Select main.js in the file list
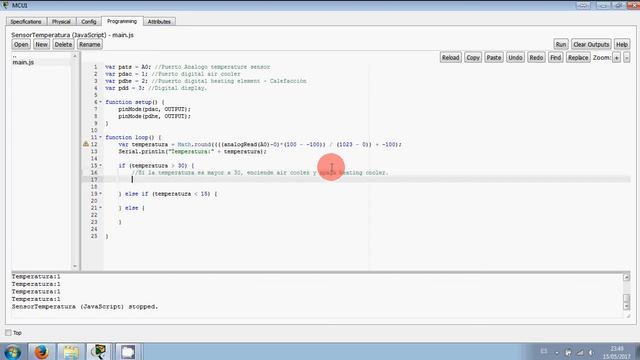Image resolution: width=640 pixels, height=360 pixels. [x=23, y=62]
